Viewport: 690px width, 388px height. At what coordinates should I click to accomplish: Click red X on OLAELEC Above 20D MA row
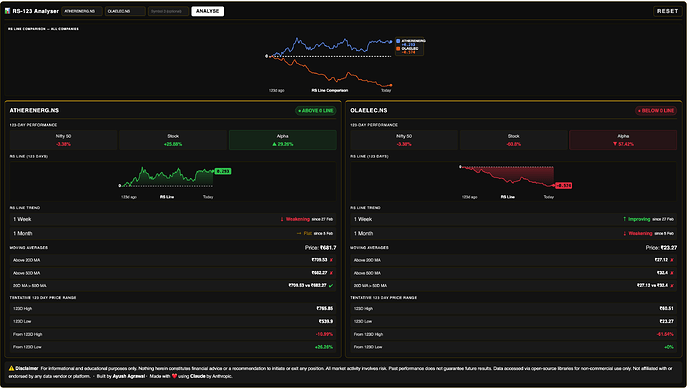(x=672, y=260)
